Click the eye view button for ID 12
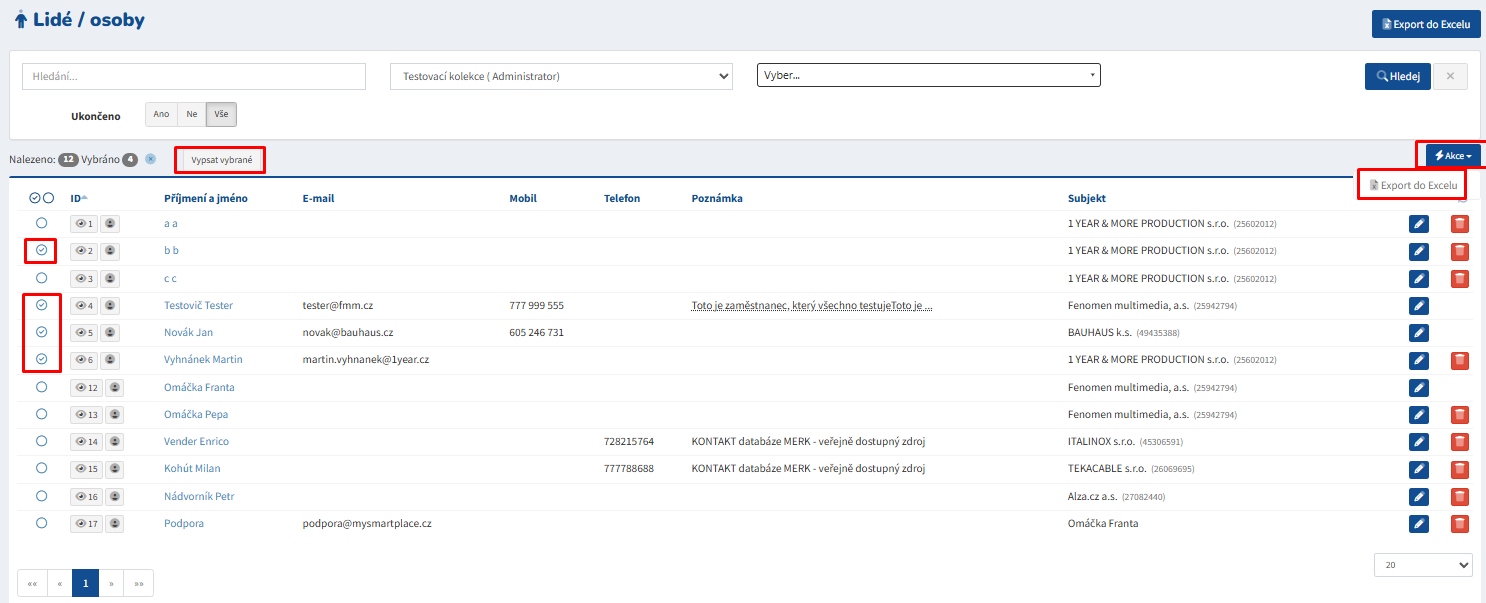 pos(86,387)
